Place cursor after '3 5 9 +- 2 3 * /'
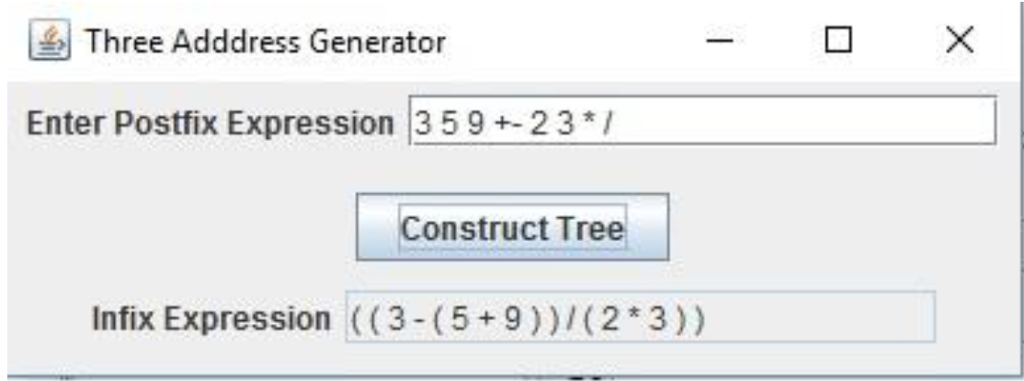Viewport: 1024px width, 381px height. (x=616, y=122)
